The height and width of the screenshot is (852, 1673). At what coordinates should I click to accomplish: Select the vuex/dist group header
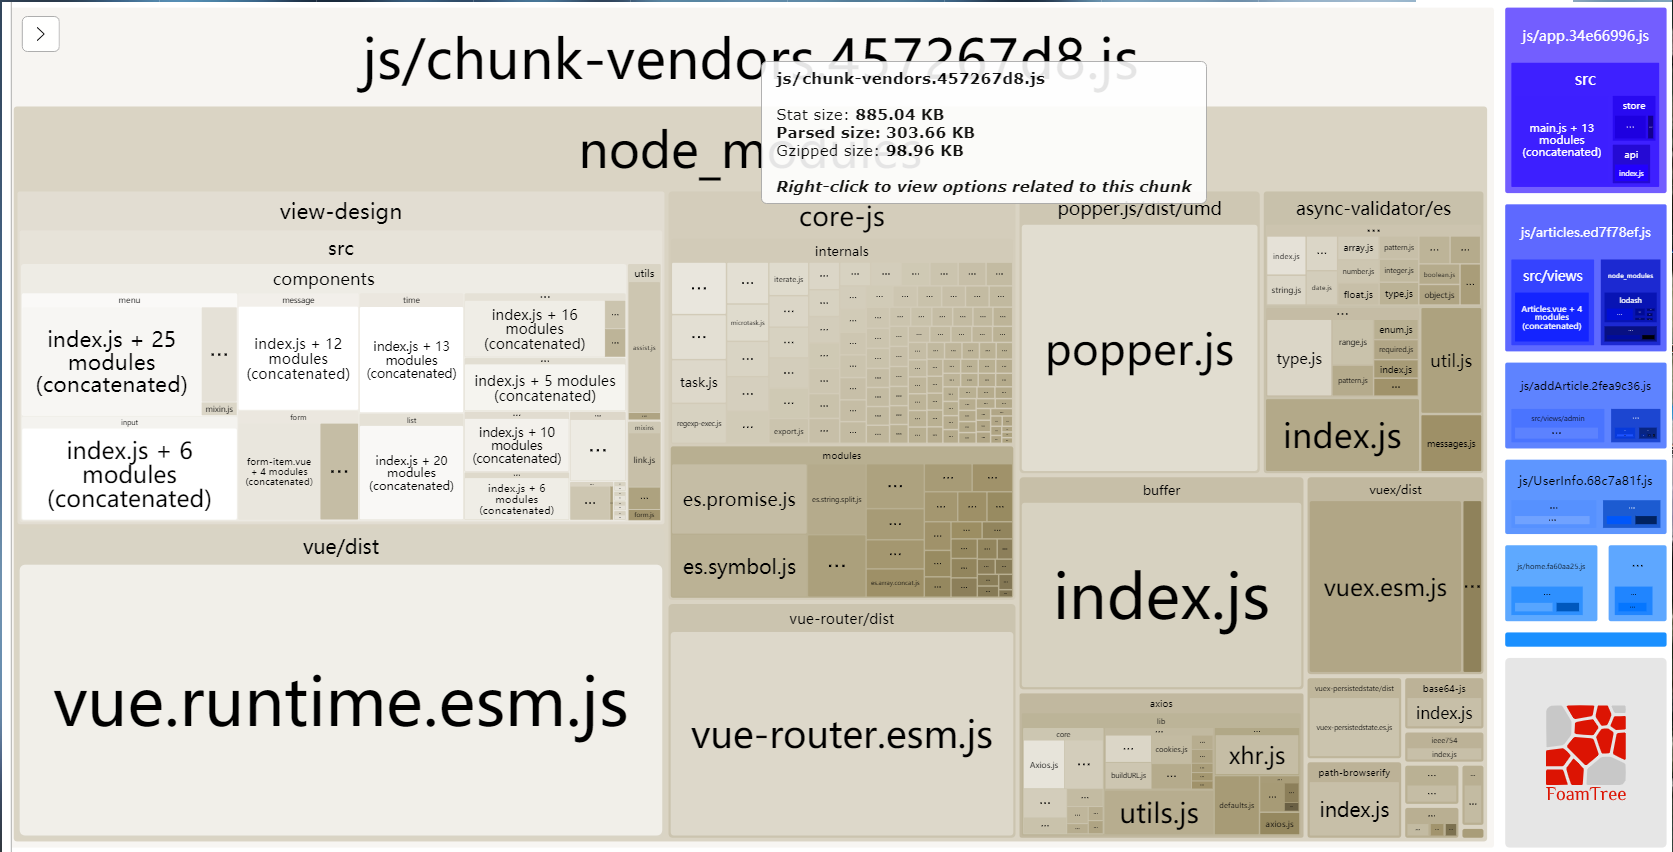tap(1395, 490)
